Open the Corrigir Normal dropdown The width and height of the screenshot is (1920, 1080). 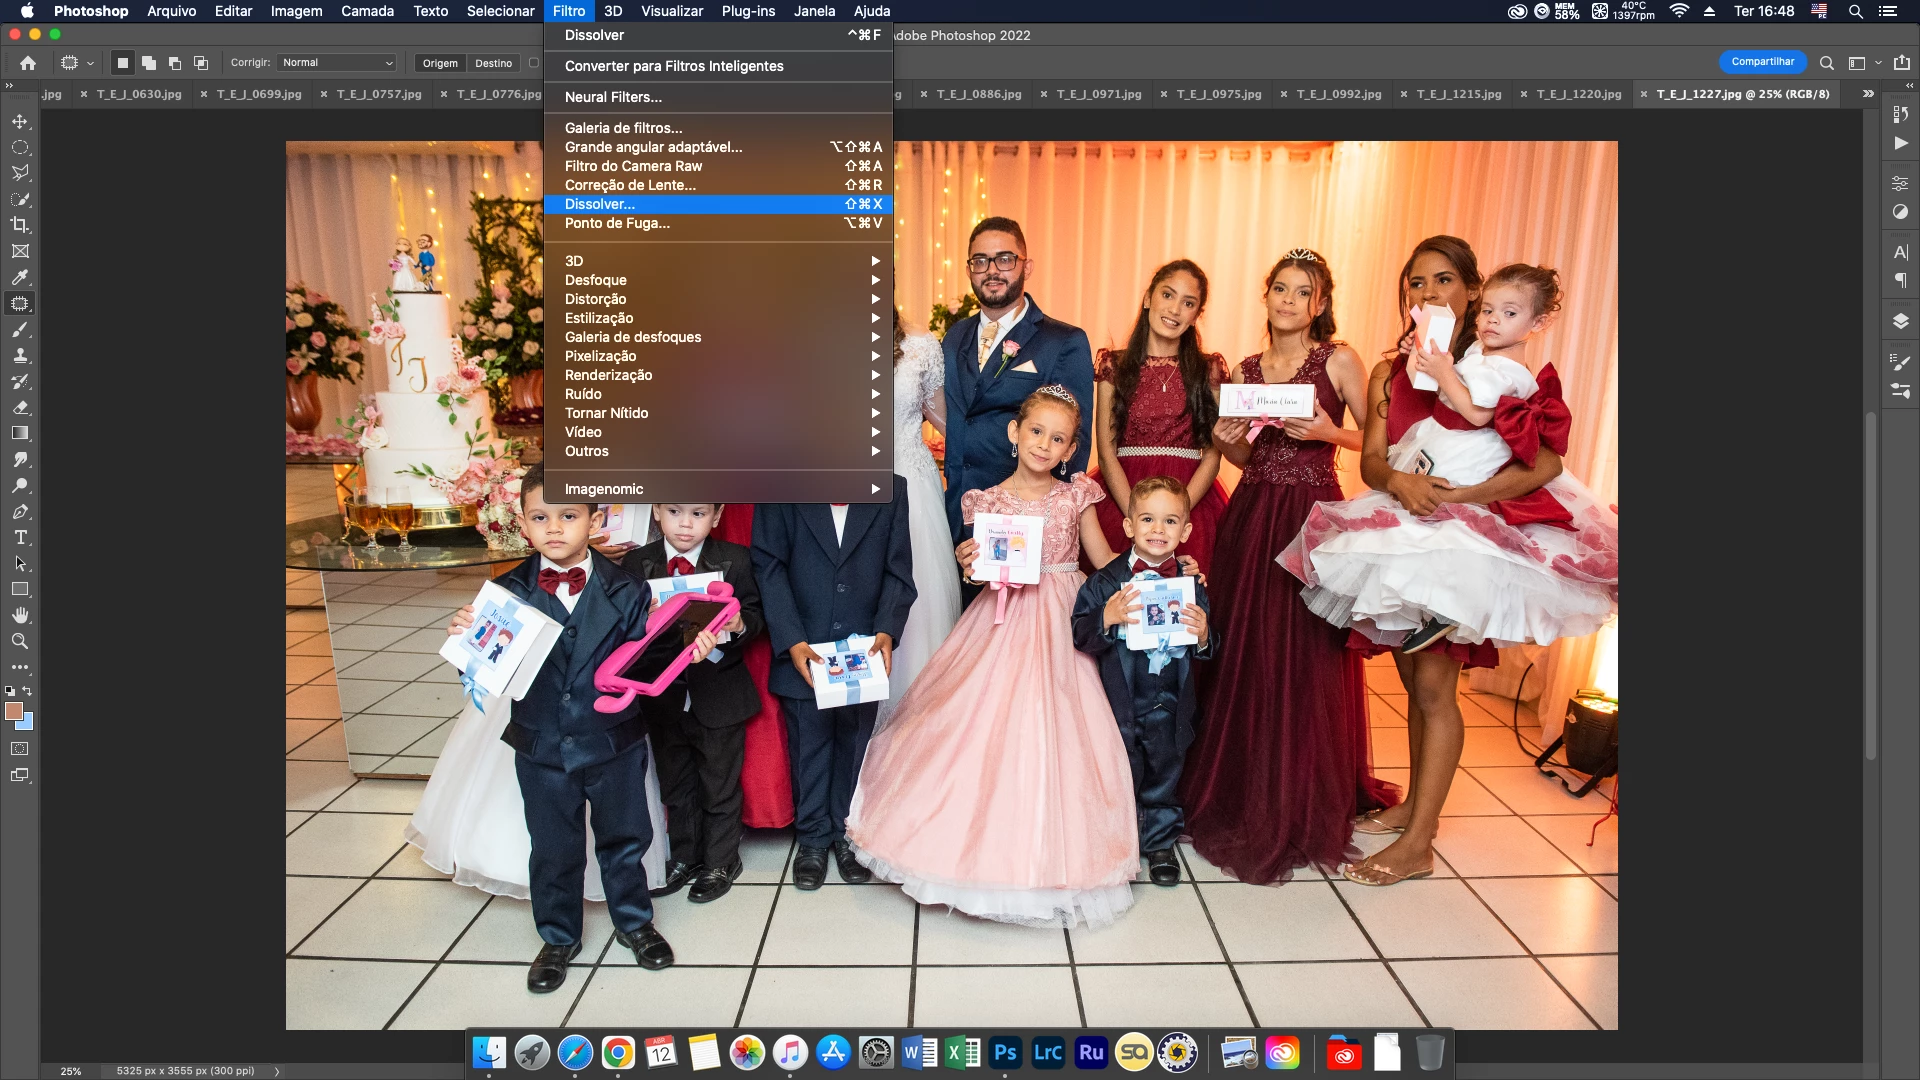pos(337,63)
